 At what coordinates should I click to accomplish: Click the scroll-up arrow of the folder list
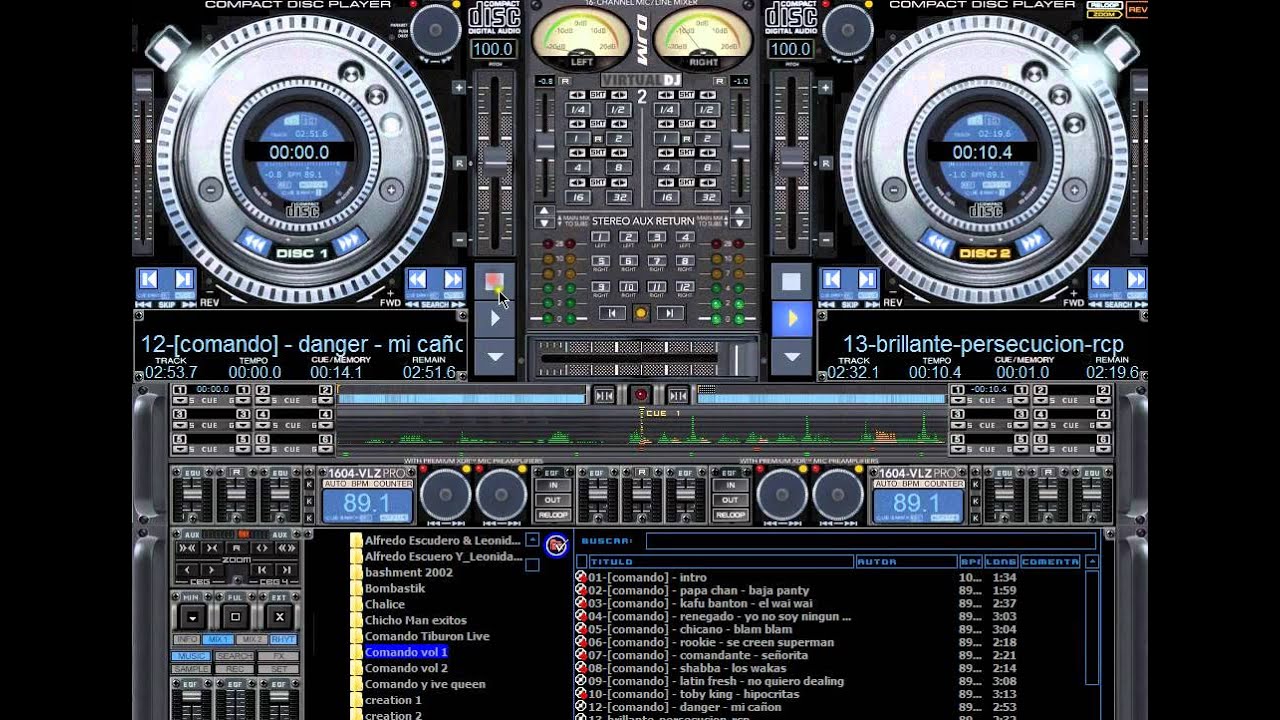532,540
